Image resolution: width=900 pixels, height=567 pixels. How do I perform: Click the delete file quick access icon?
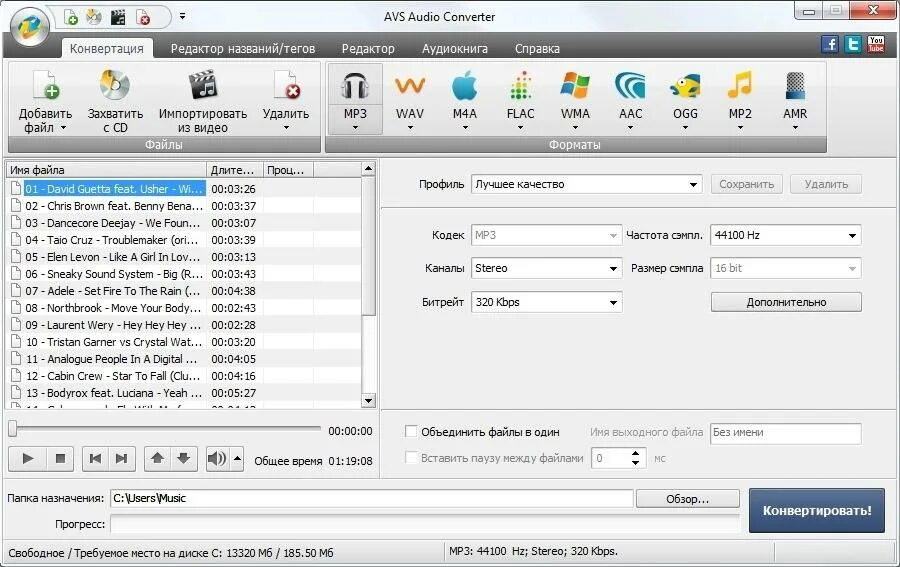[143, 17]
